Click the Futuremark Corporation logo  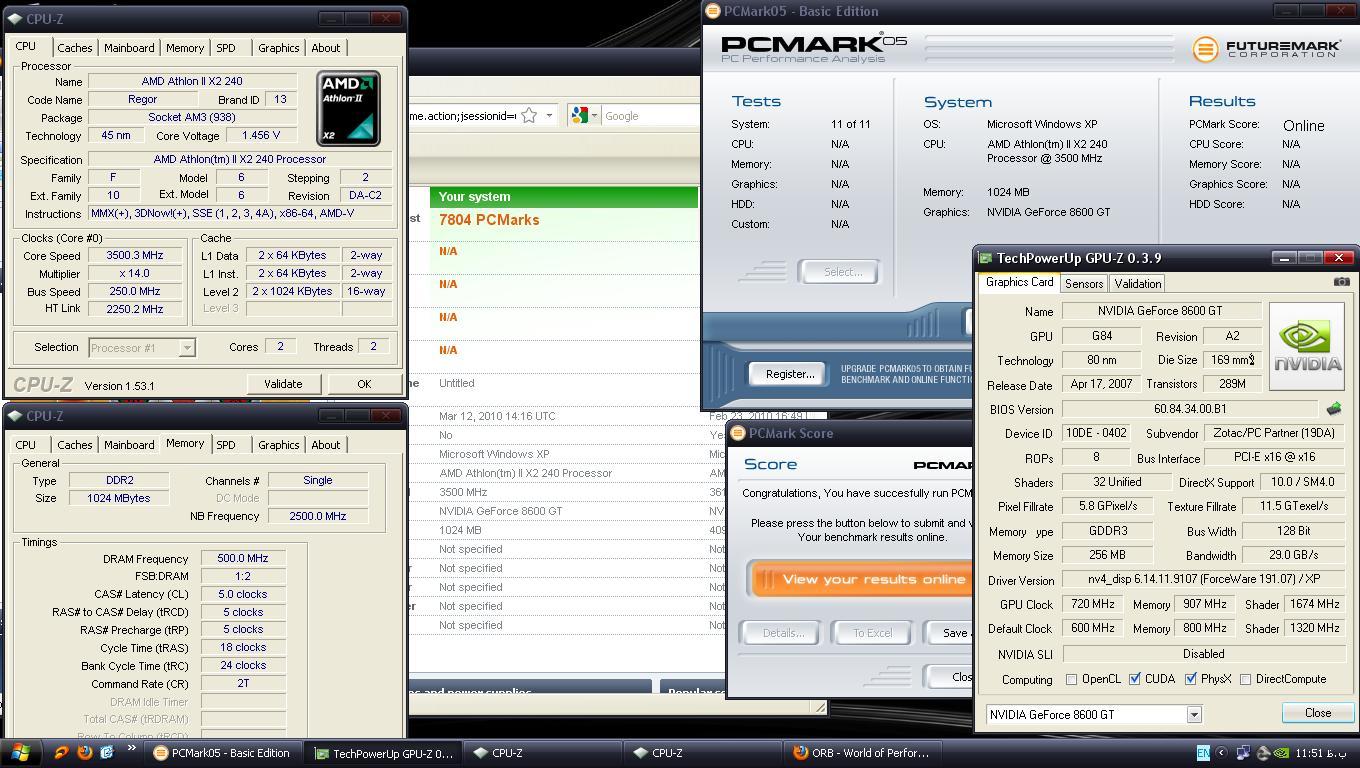point(1265,48)
